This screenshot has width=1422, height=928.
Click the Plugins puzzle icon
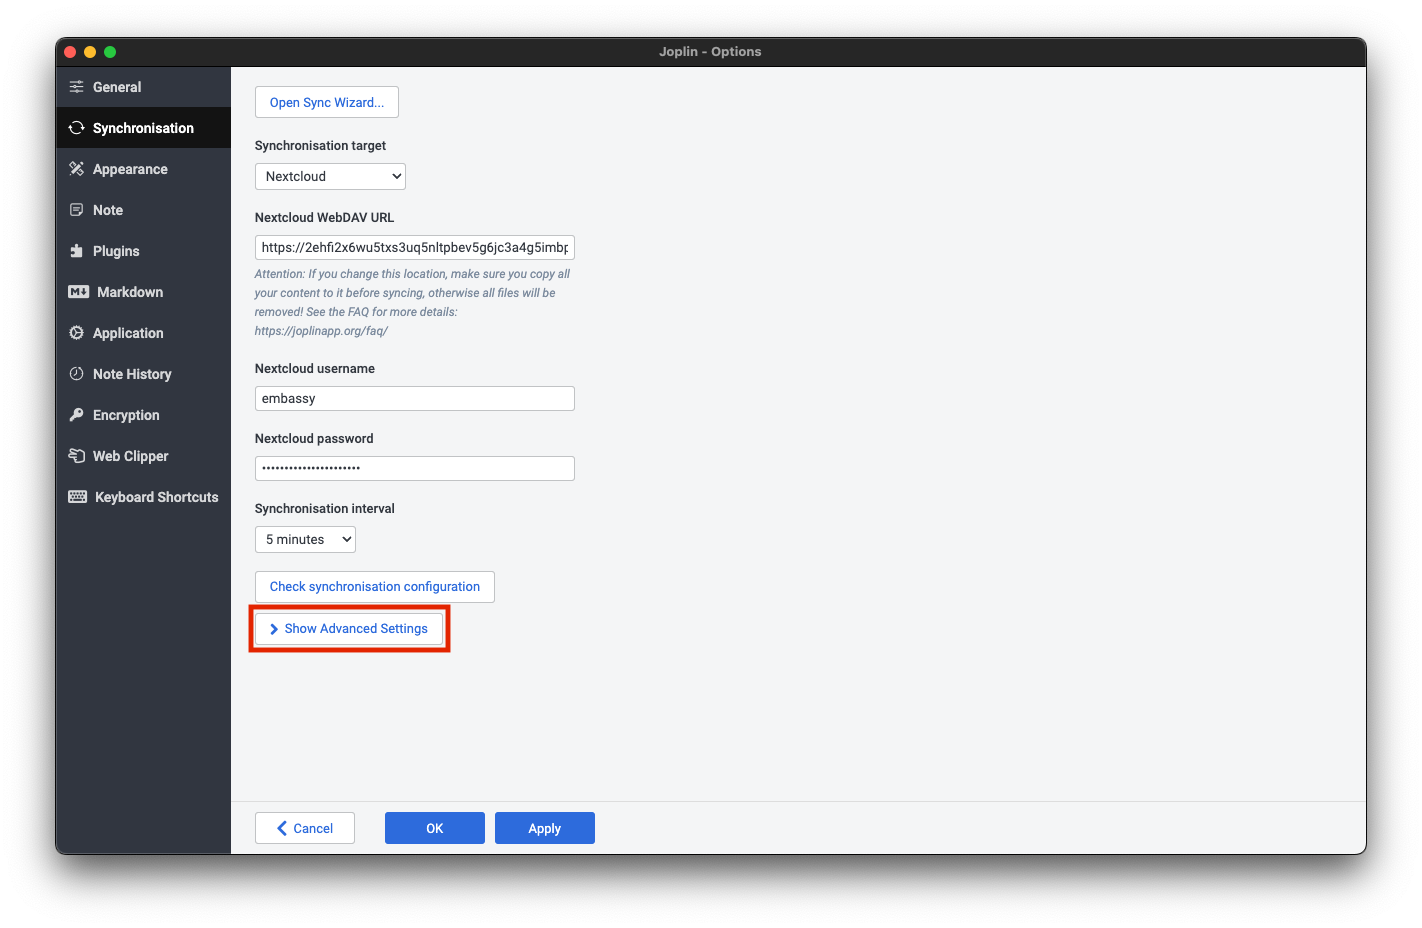77,250
